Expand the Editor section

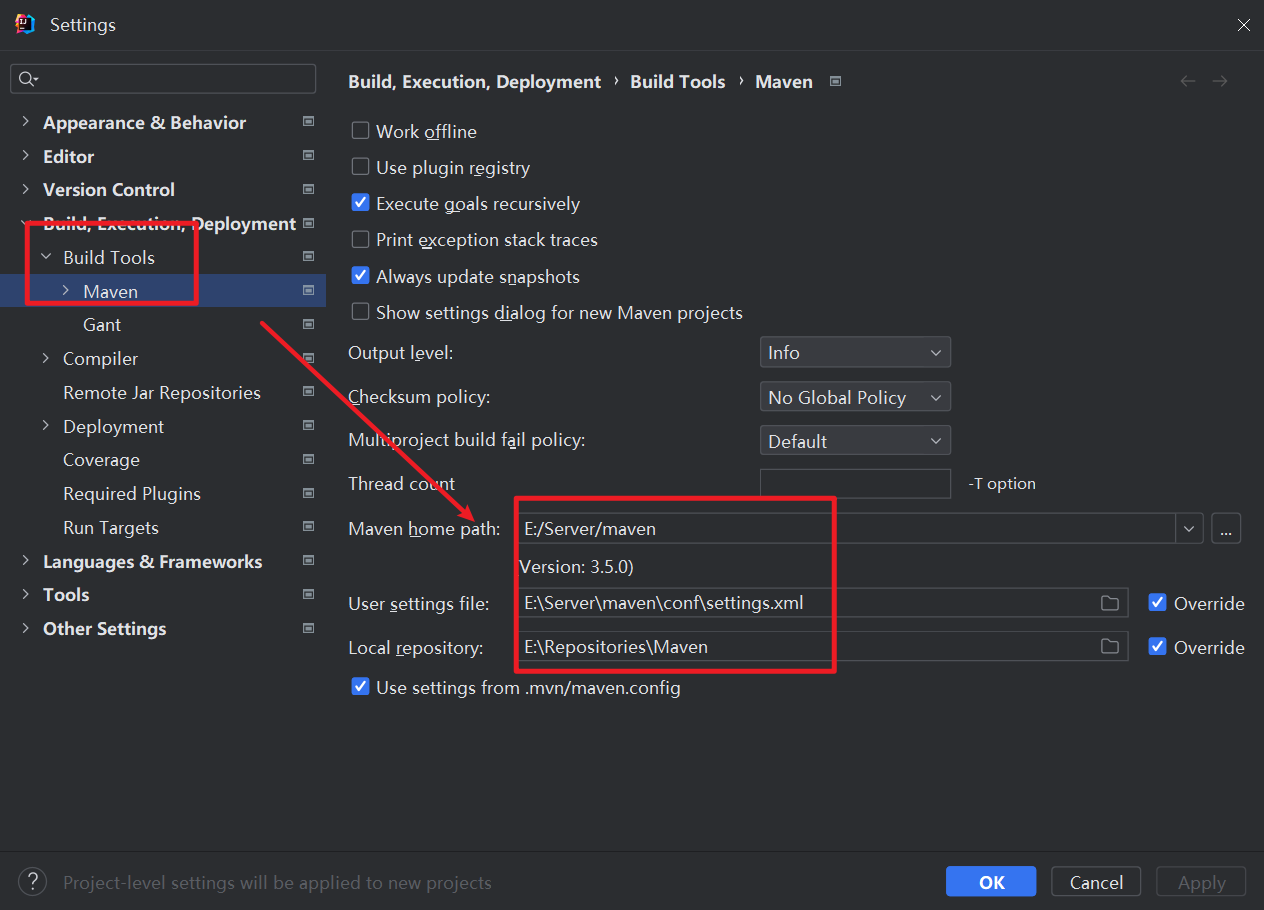(26, 156)
